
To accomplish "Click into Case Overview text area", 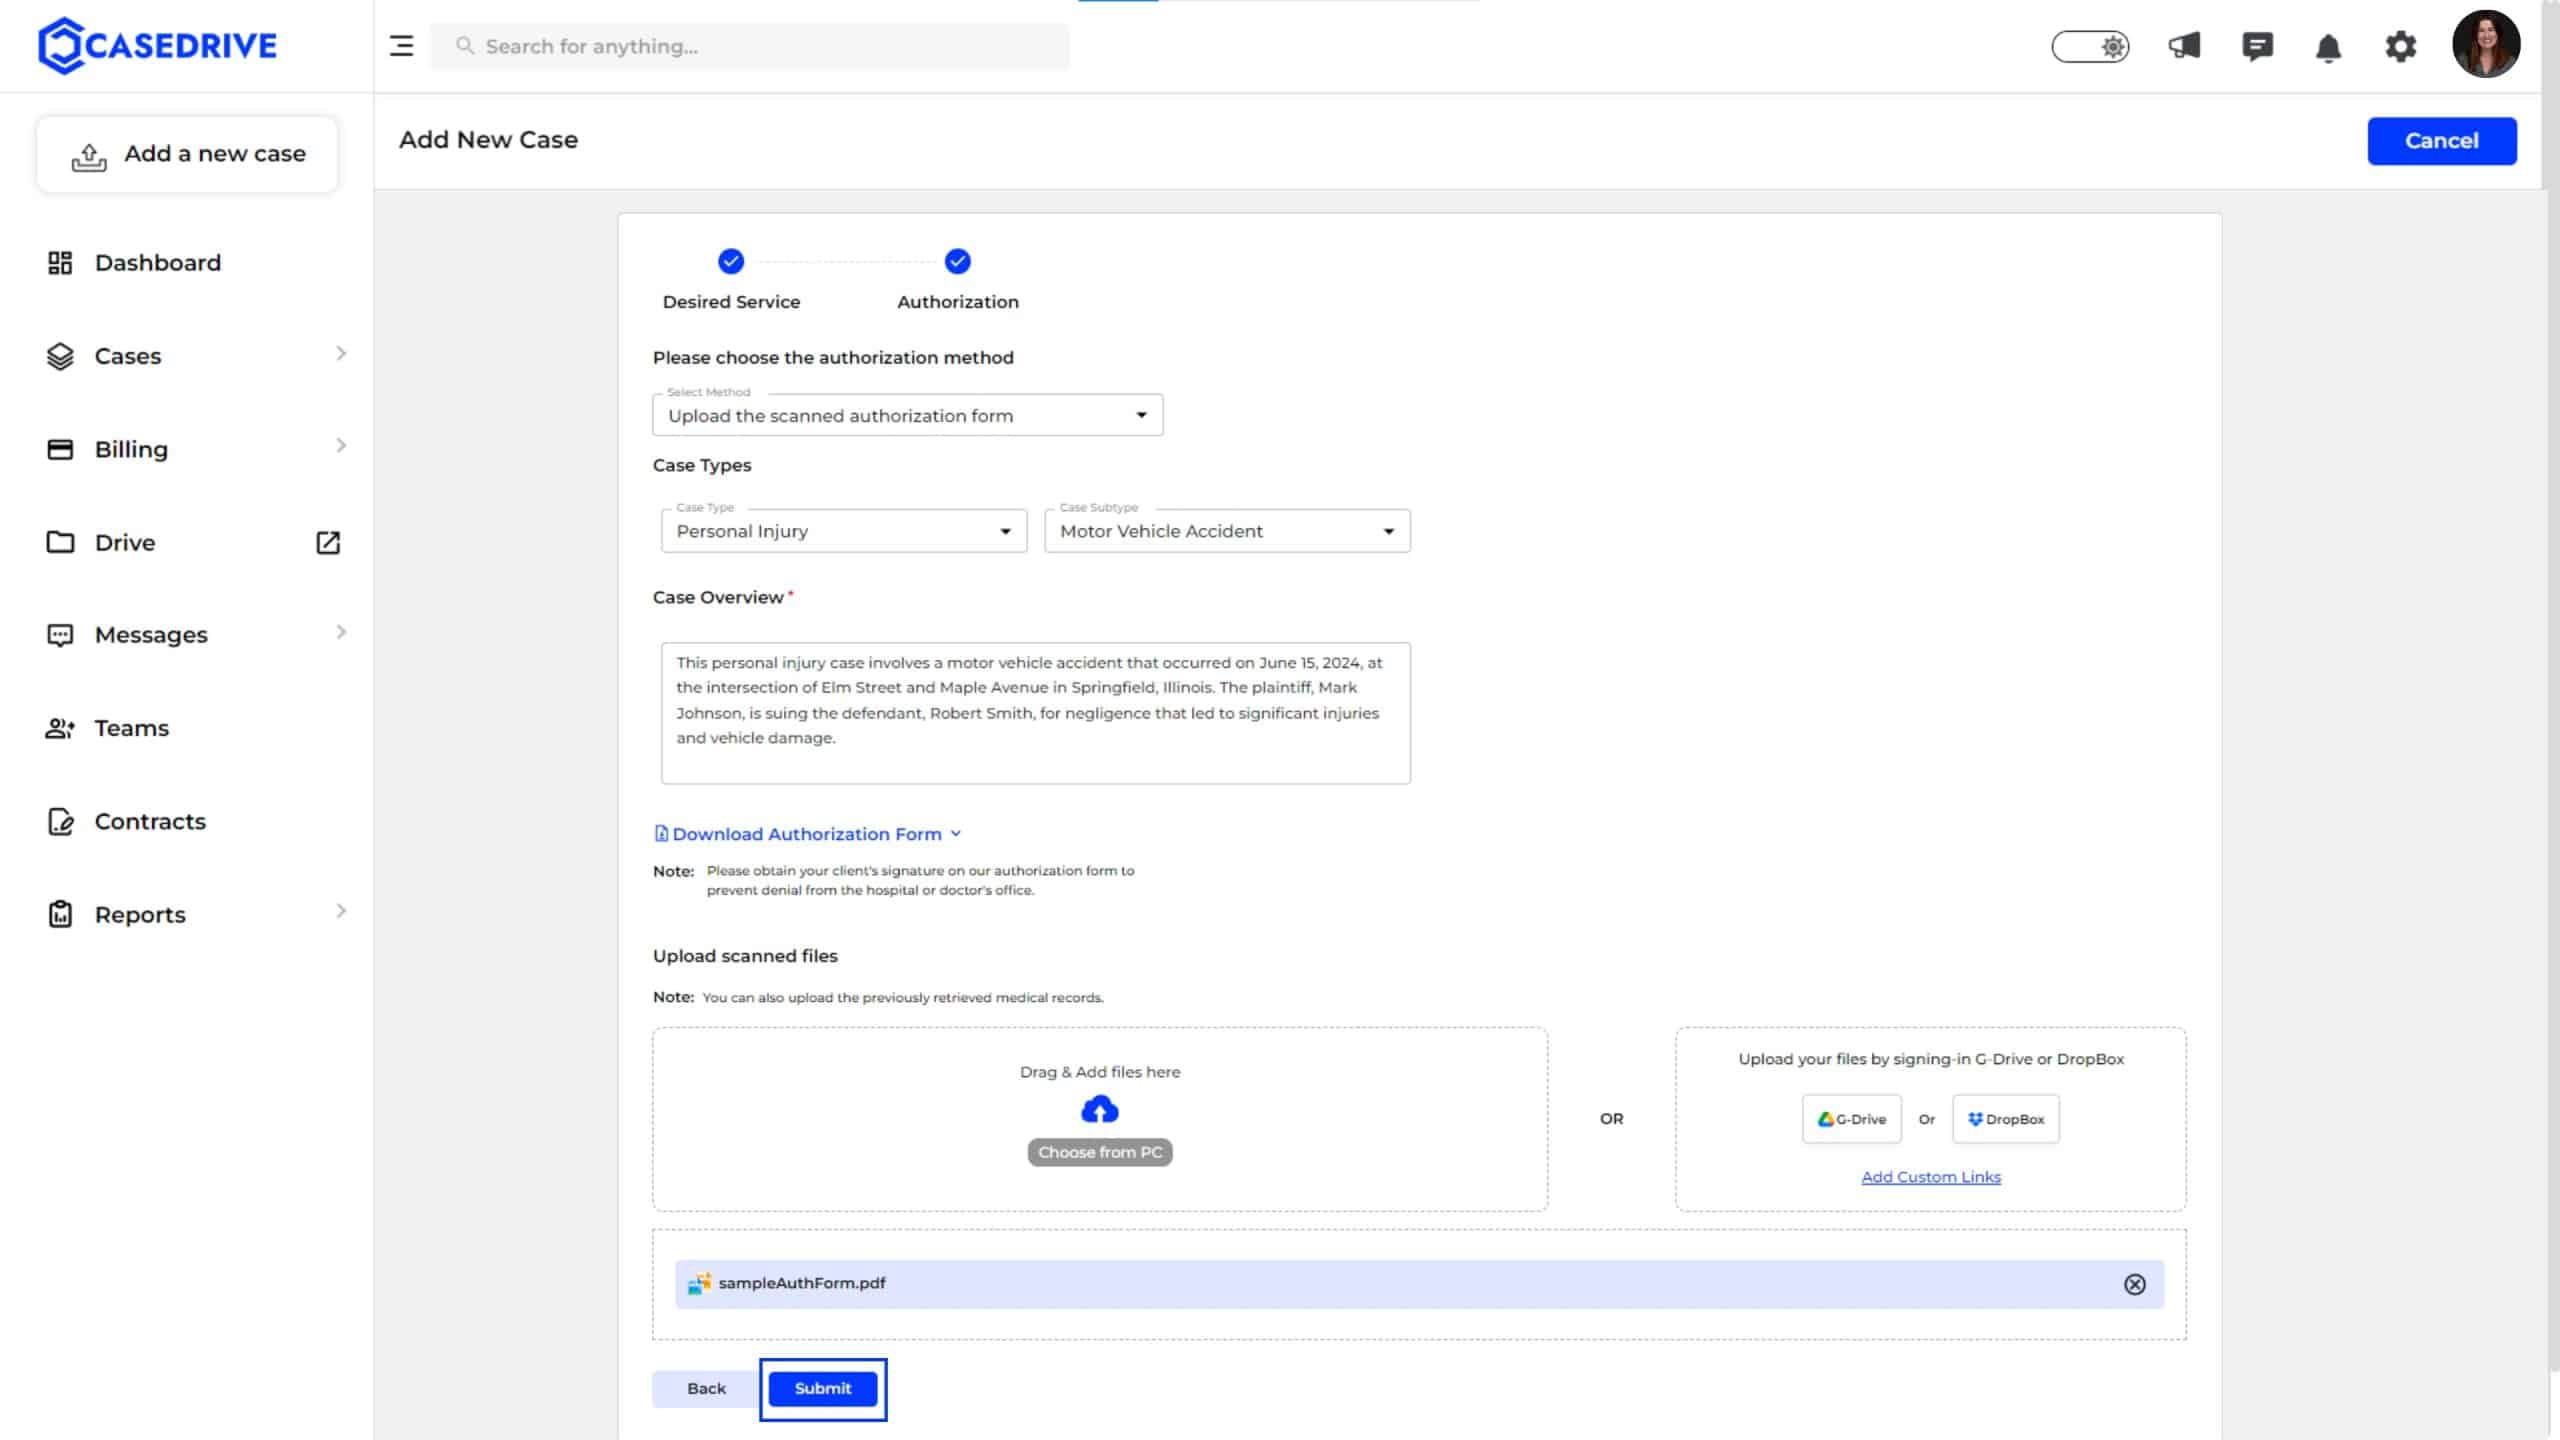I will pos(1035,713).
